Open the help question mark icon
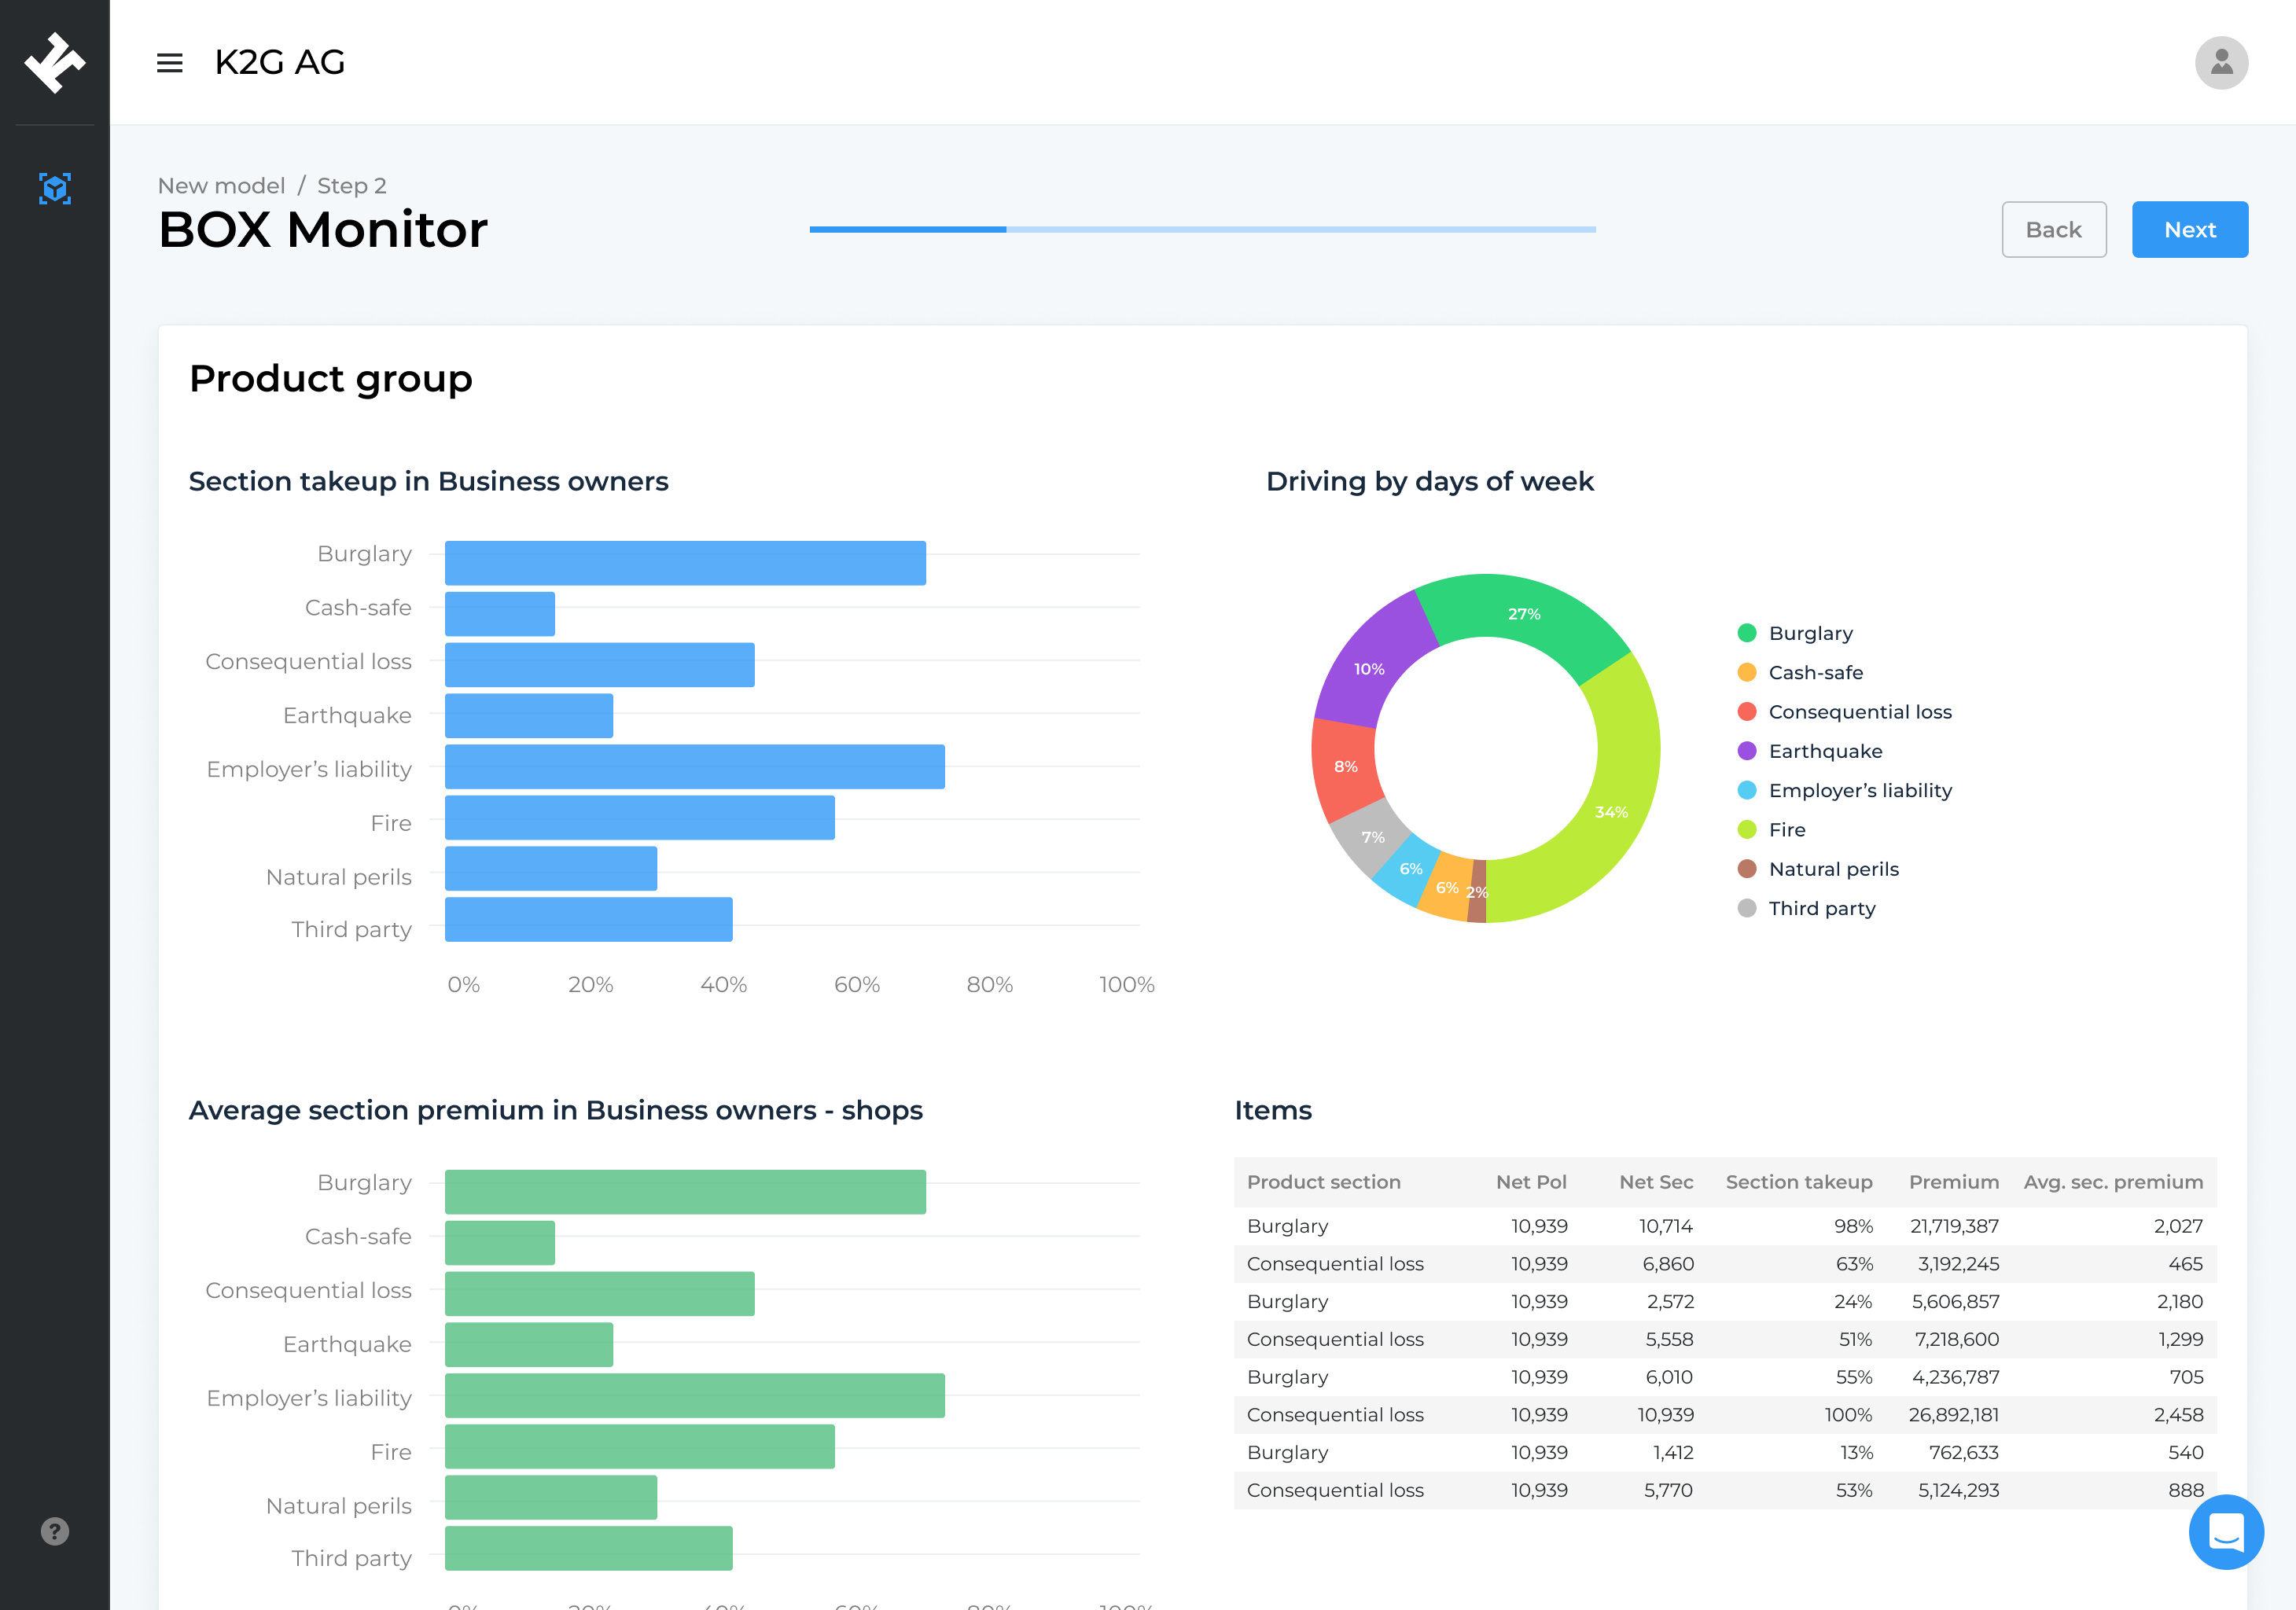 pyautogui.click(x=55, y=1531)
